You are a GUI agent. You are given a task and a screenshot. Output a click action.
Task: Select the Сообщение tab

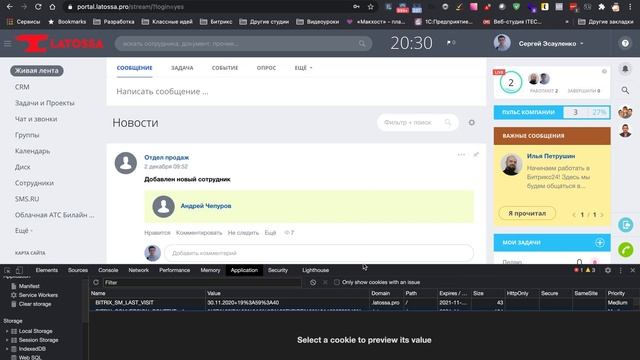click(x=134, y=68)
